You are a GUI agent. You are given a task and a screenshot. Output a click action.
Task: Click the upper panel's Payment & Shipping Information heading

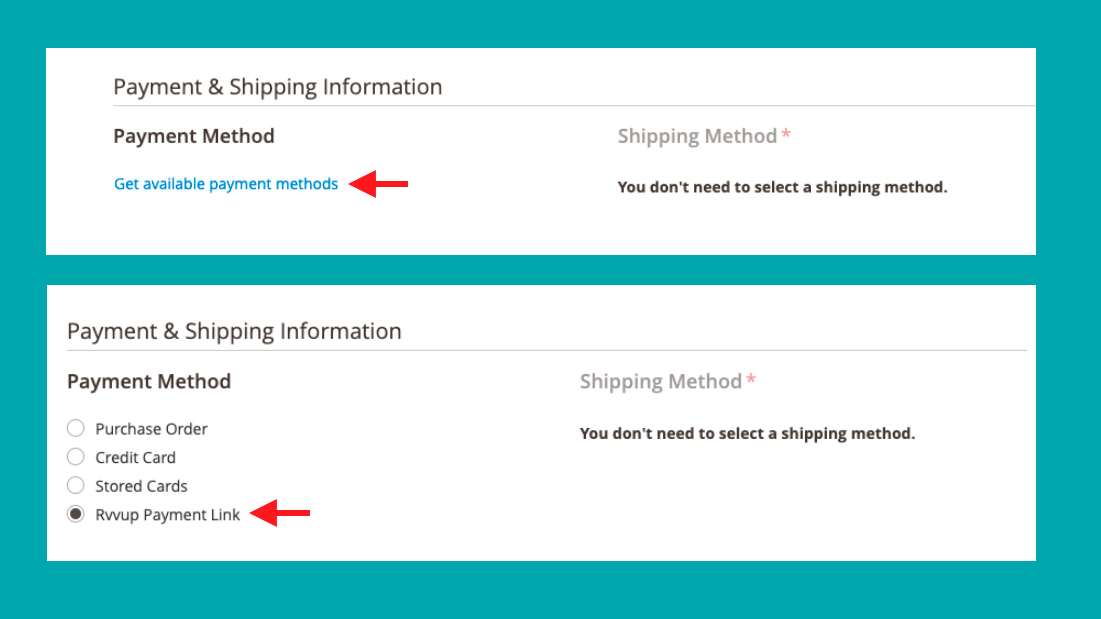[277, 87]
